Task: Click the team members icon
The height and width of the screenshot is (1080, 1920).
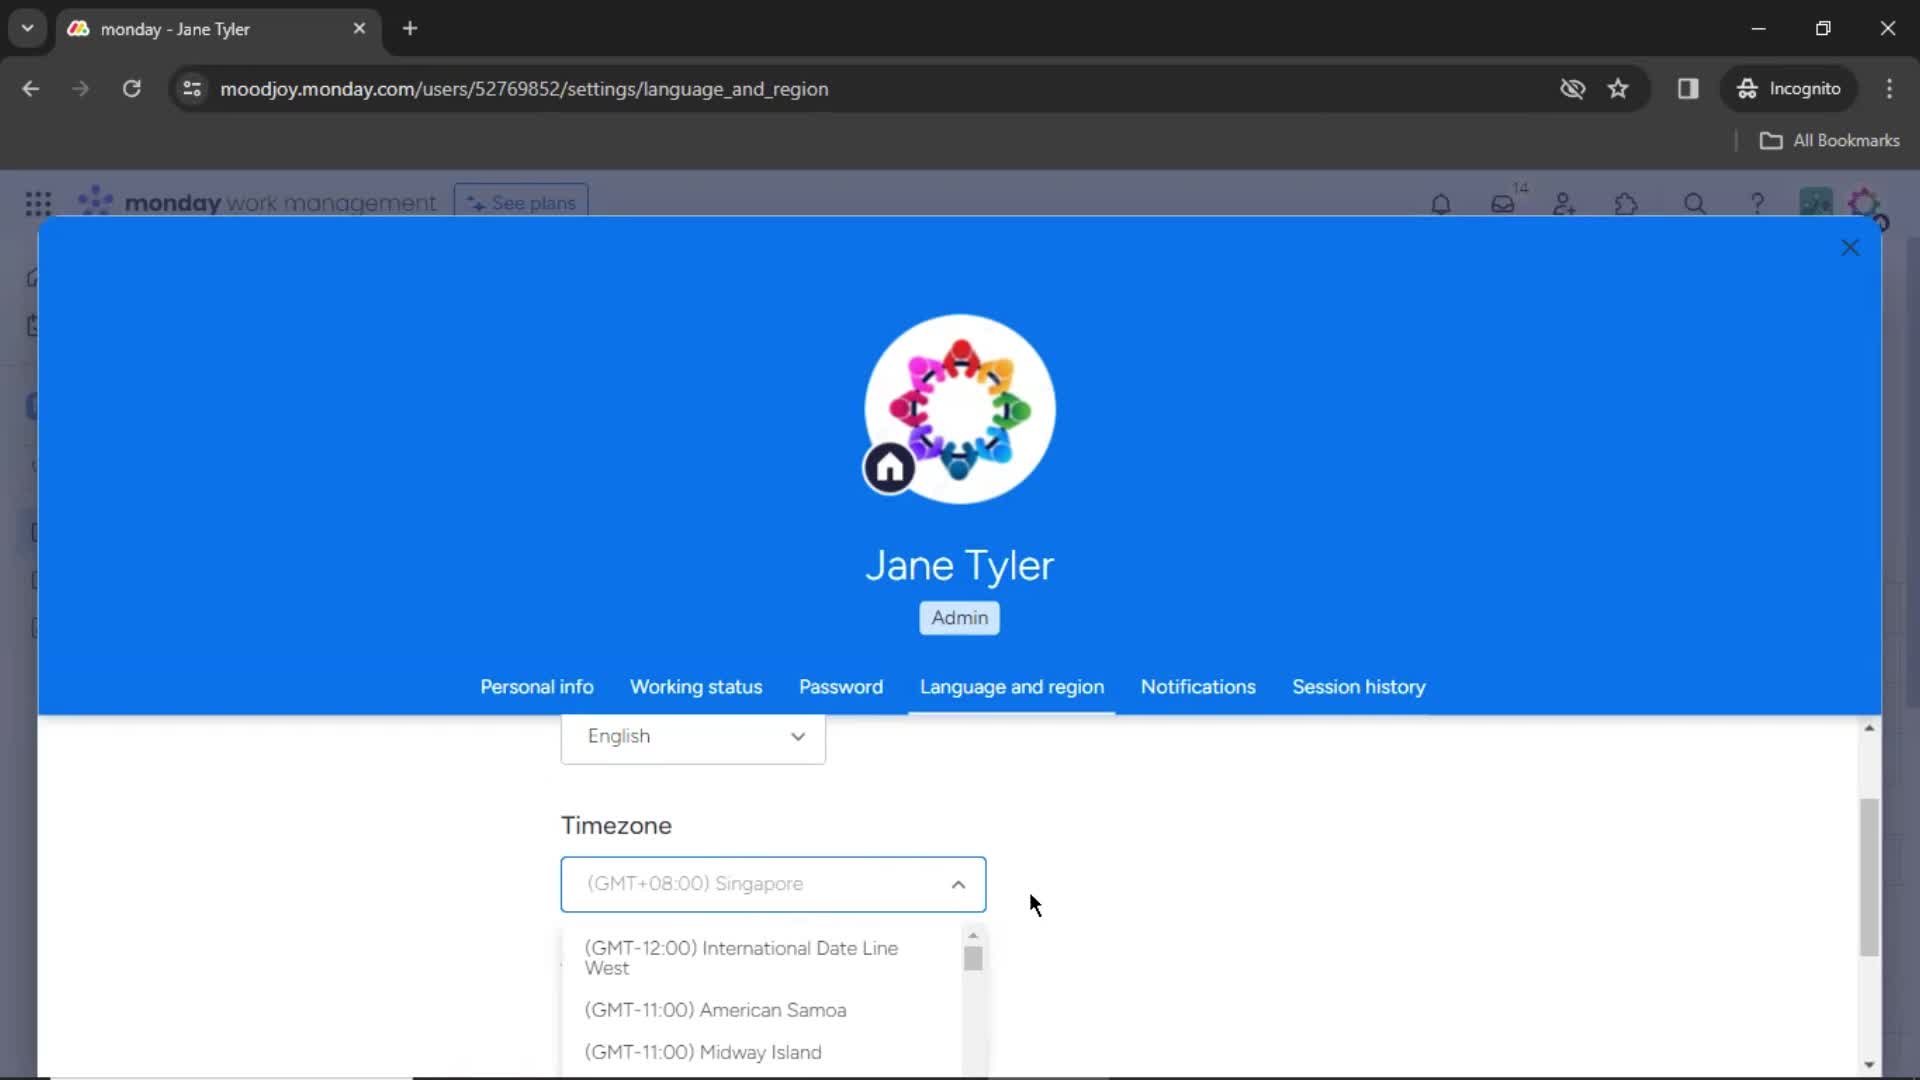Action: click(1564, 204)
